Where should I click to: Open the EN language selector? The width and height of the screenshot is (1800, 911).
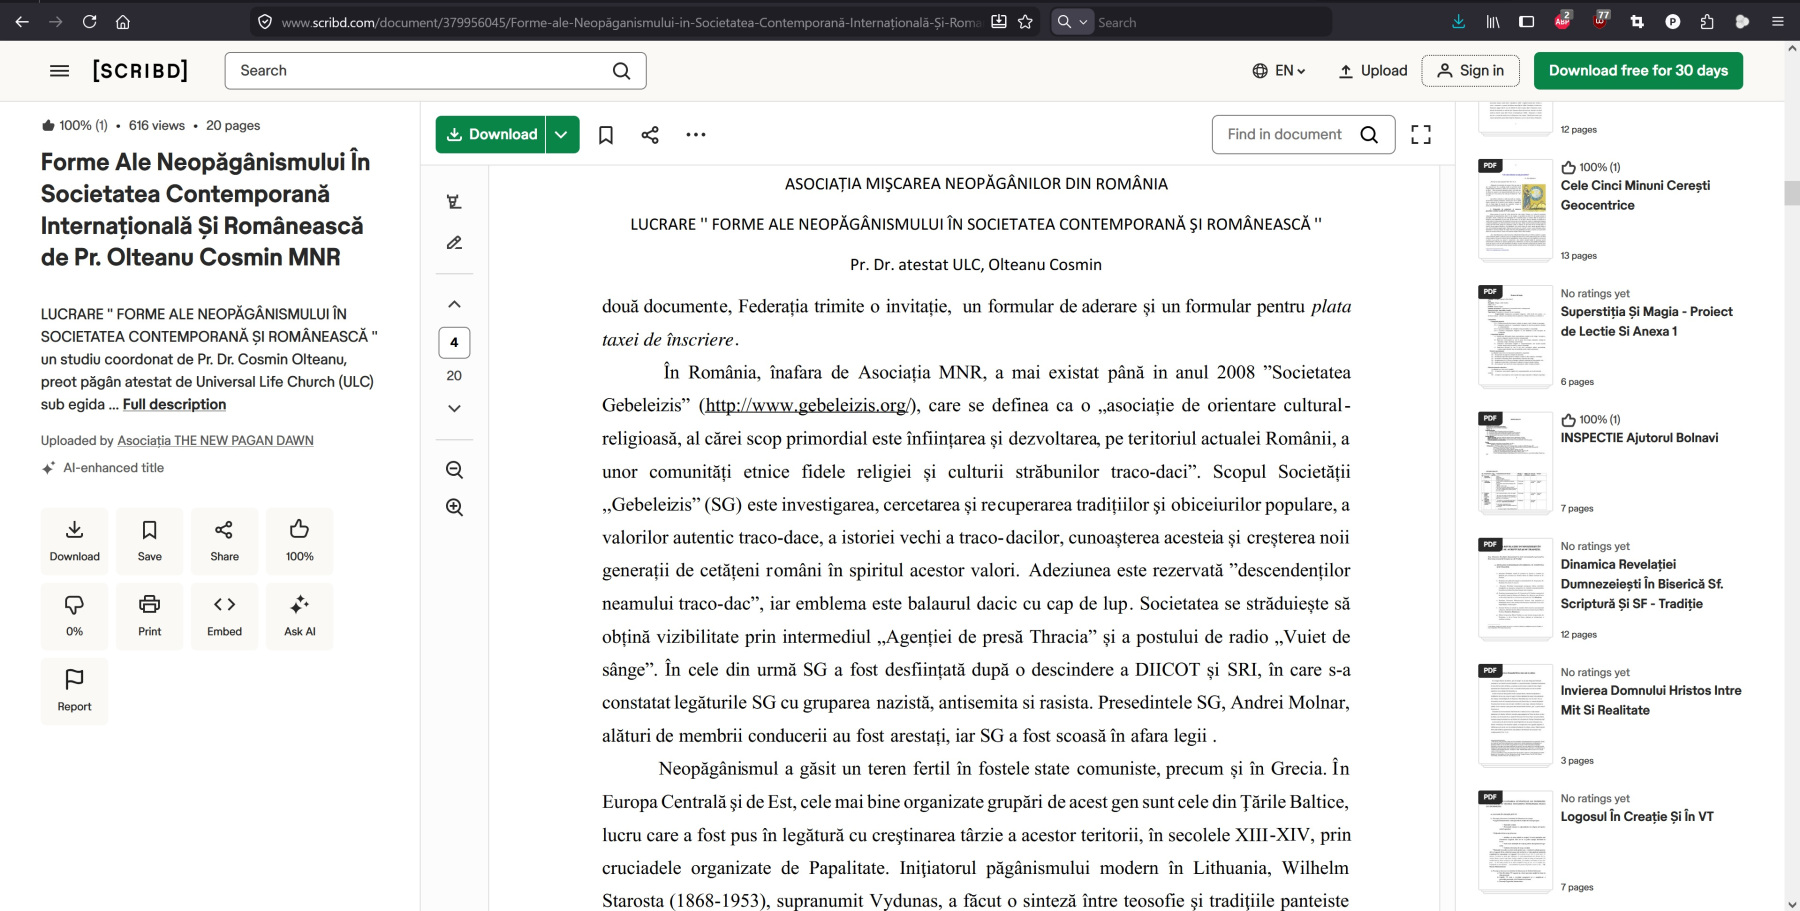(1279, 71)
